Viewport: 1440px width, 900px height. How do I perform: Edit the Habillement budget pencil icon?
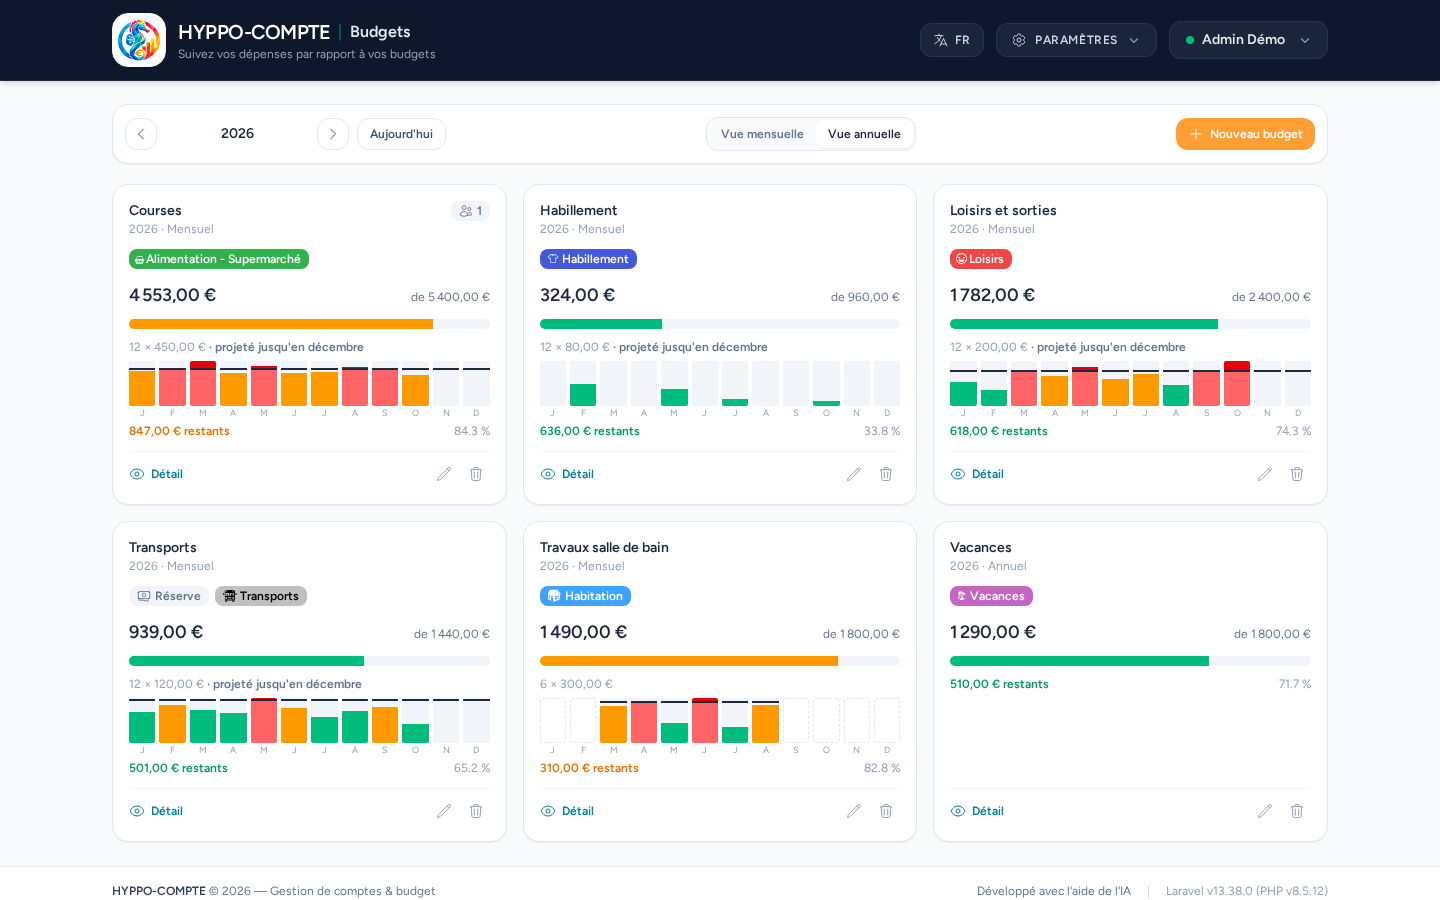(x=854, y=474)
